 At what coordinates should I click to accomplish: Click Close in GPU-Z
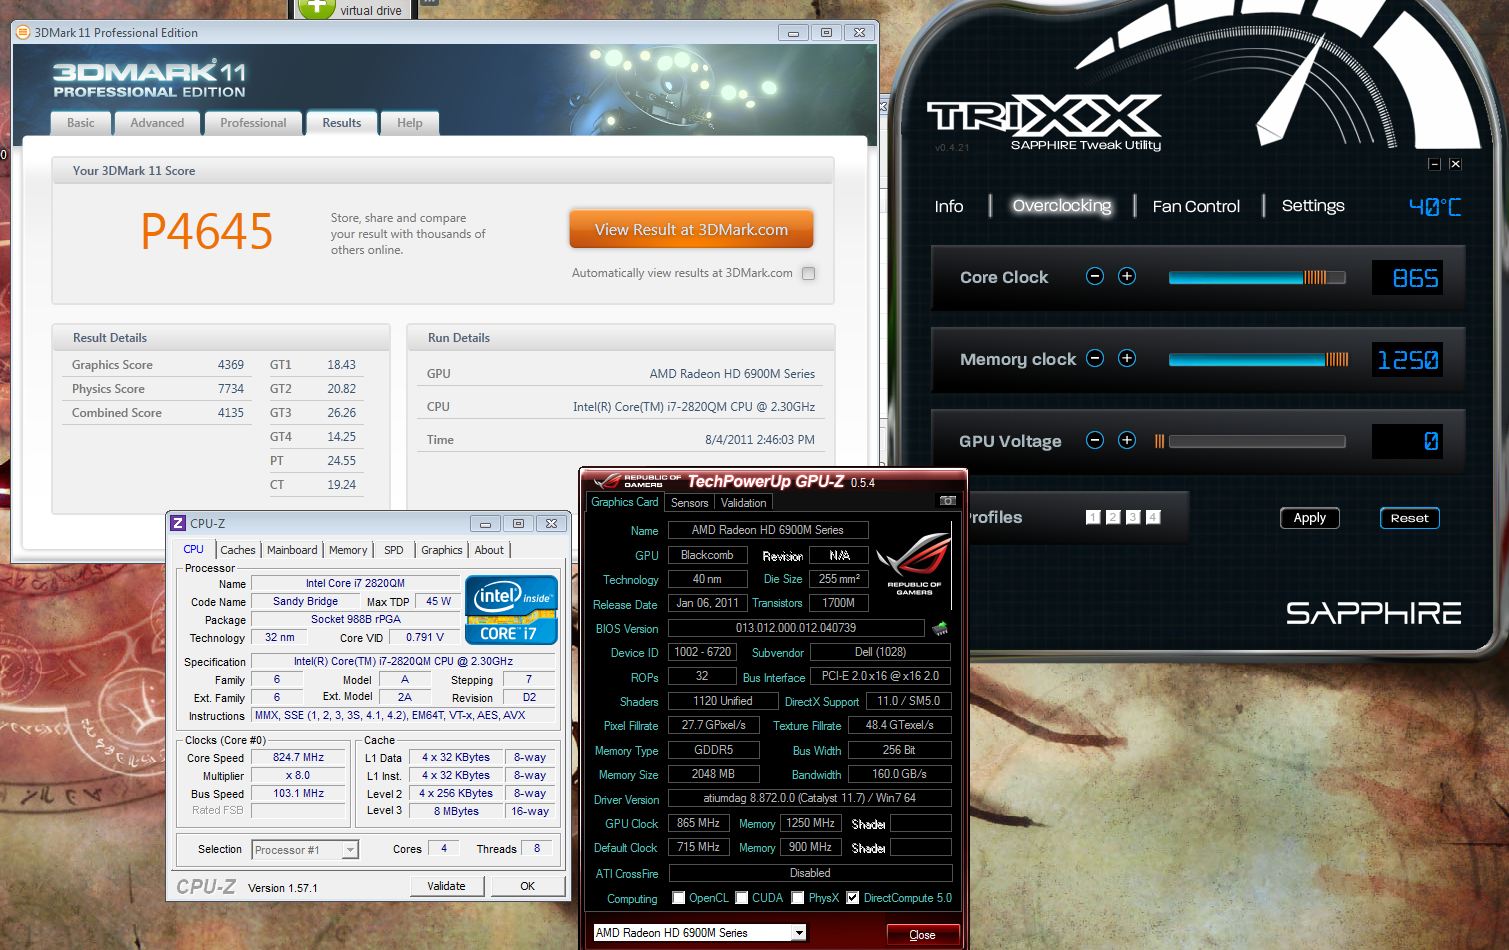coord(922,935)
